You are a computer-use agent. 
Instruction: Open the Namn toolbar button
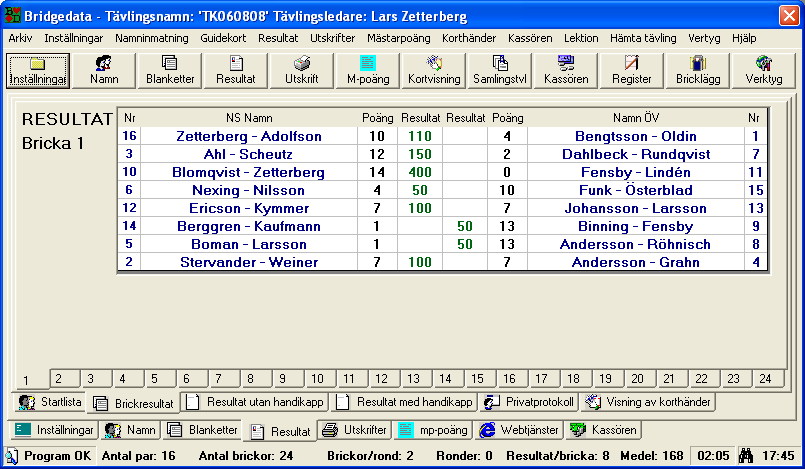click(103, 70)
